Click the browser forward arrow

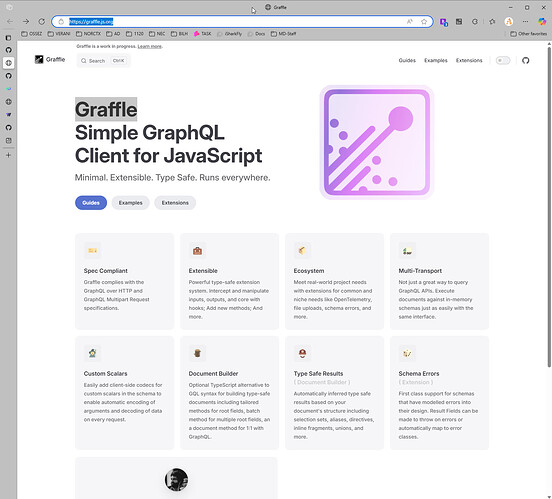26,21
